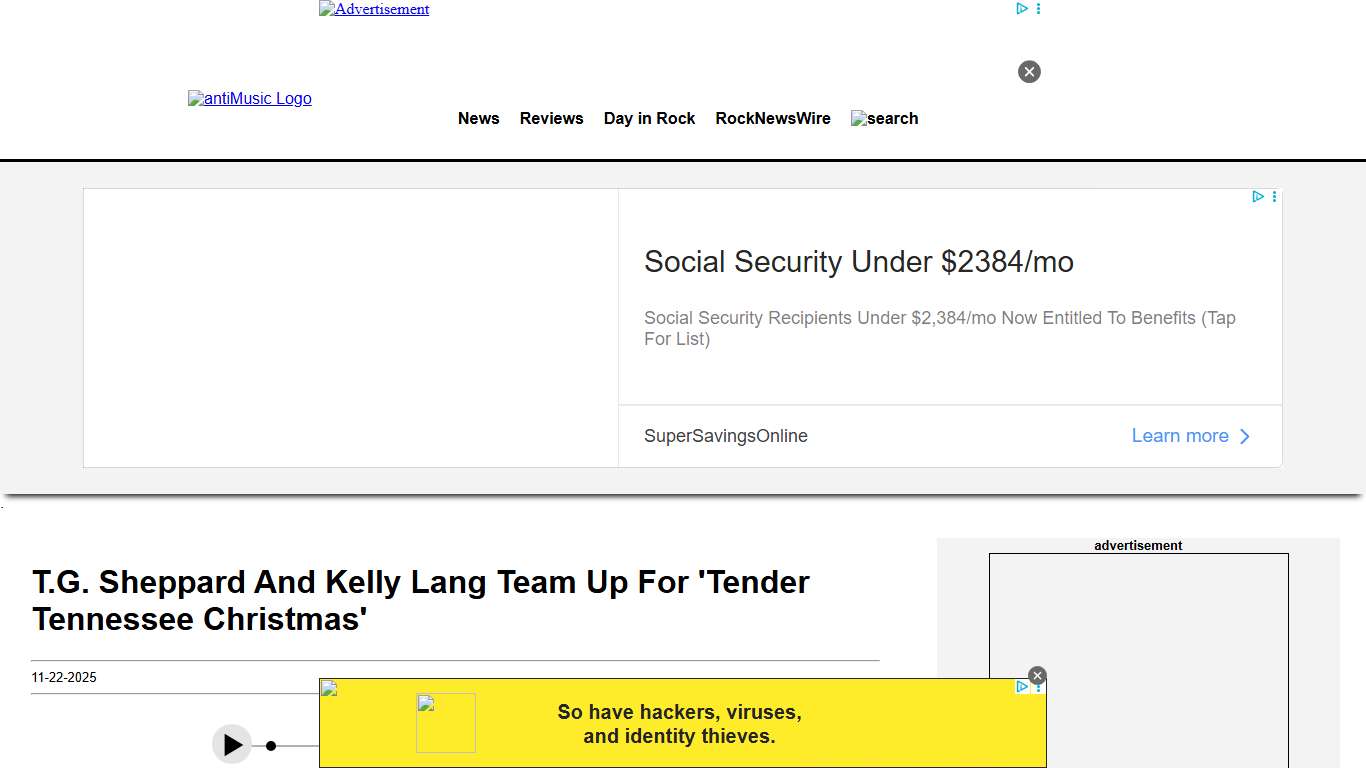Click AdChoices triangle icon on top banner ad
1366x768 pixels.
(1022, 9)
